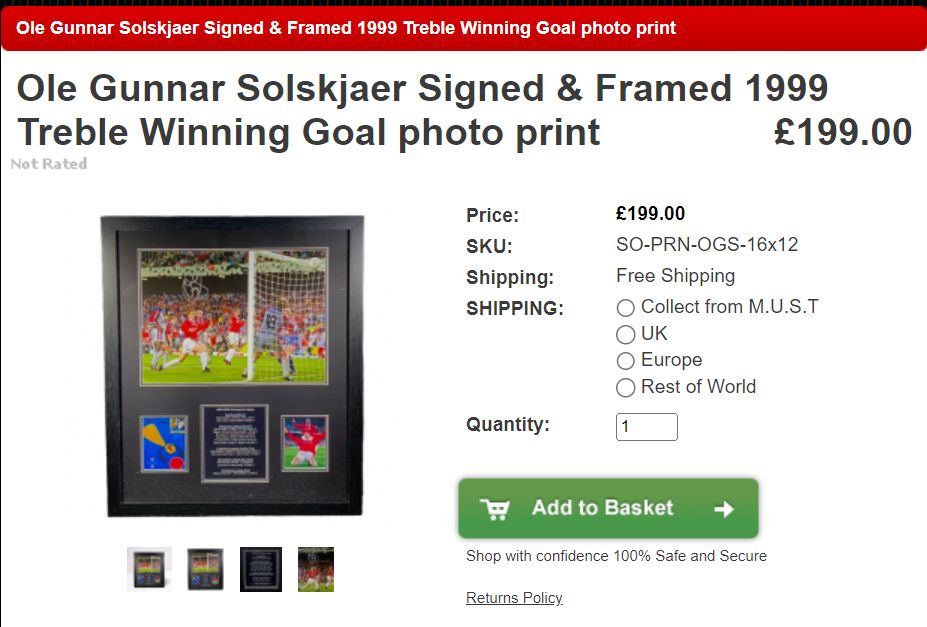
Task: View the fourth goal photo thumbnail
Action: (x=316, y=569)
